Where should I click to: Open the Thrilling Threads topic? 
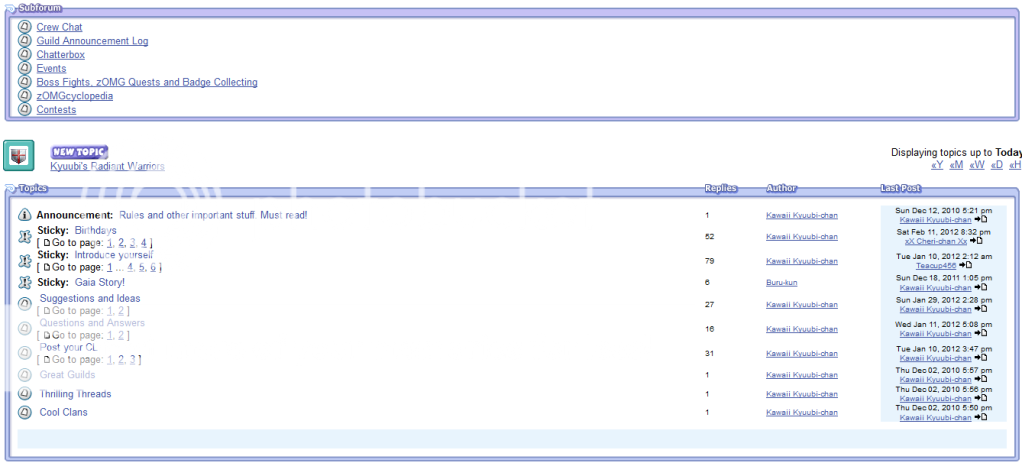click(x=75, y=394)
